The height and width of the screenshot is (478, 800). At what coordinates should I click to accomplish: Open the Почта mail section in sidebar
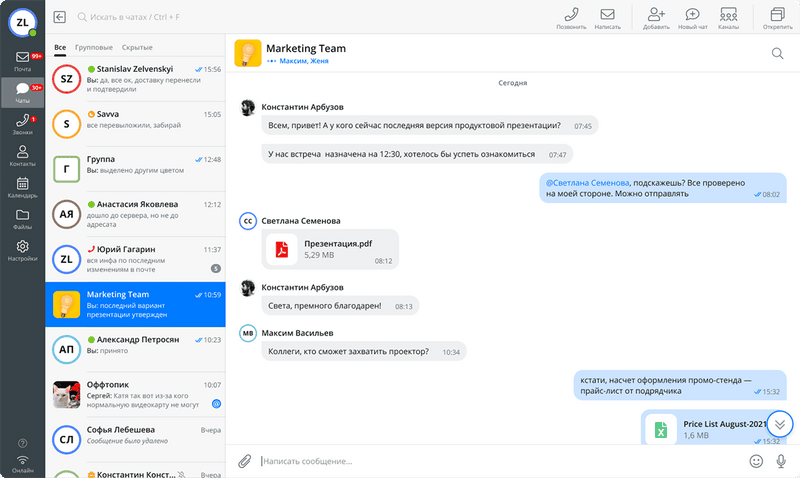pyautogui.click(x=22, y=60)
